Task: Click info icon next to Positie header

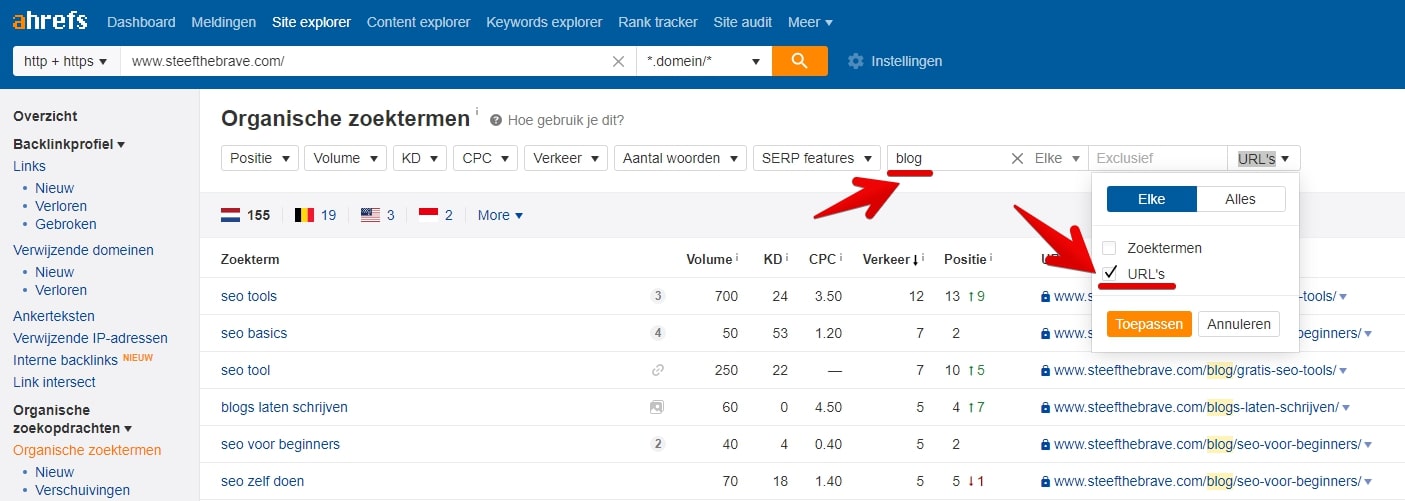Action: pyautogui.click(x=991, y=257)
